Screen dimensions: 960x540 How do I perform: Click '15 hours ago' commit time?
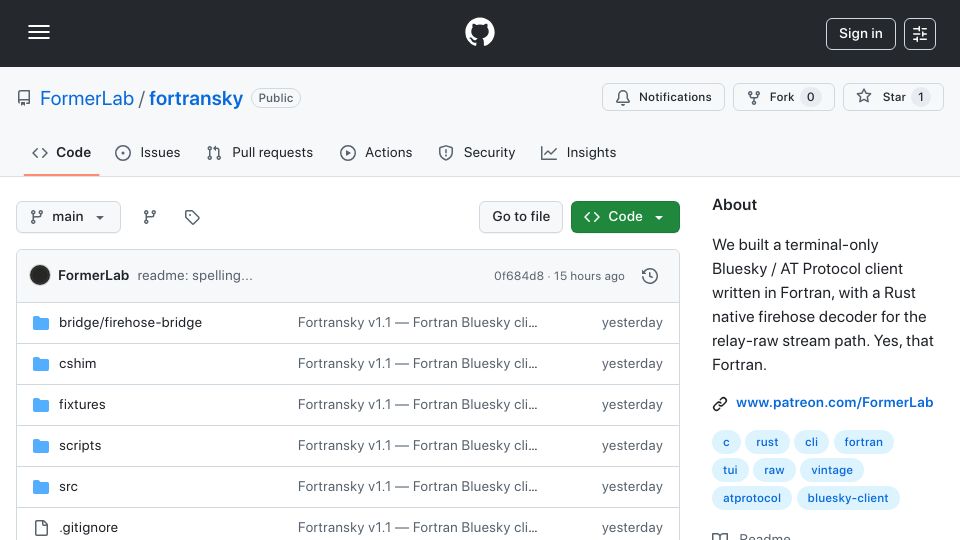click(x=589, y=276)
